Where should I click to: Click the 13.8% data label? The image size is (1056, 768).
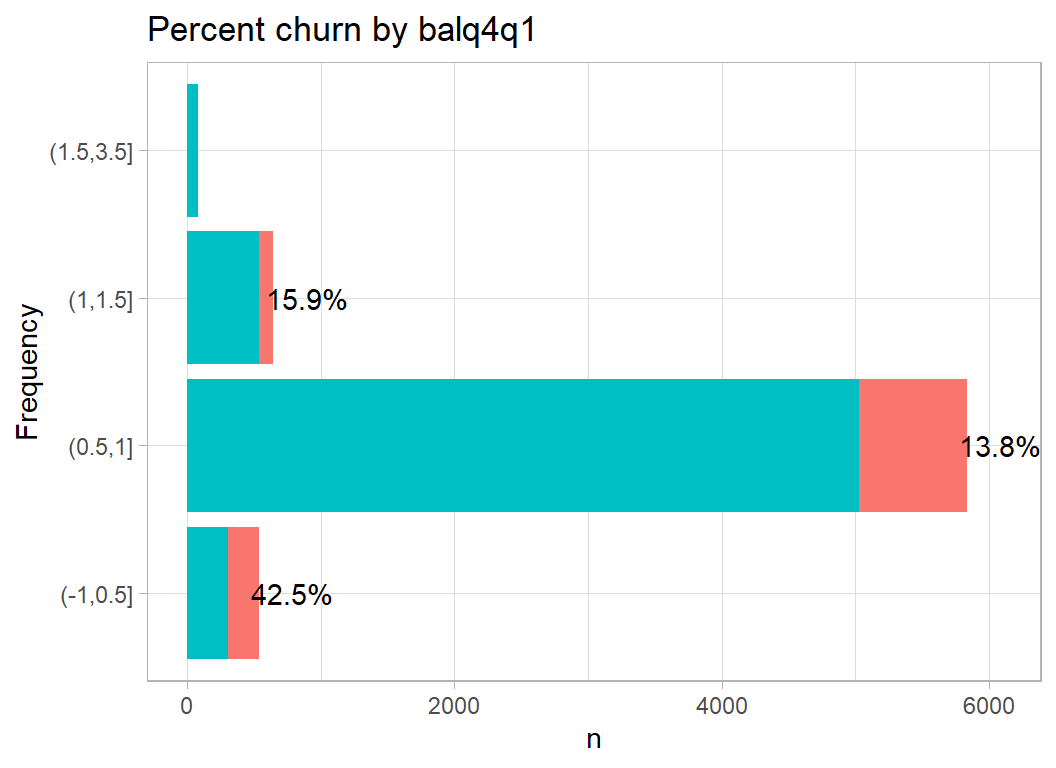click(x=1000, y=447)
